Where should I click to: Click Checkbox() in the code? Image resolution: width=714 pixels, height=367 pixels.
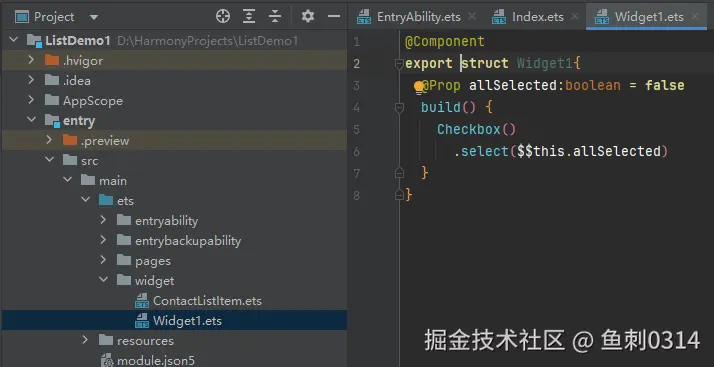(x=477, y=129)
